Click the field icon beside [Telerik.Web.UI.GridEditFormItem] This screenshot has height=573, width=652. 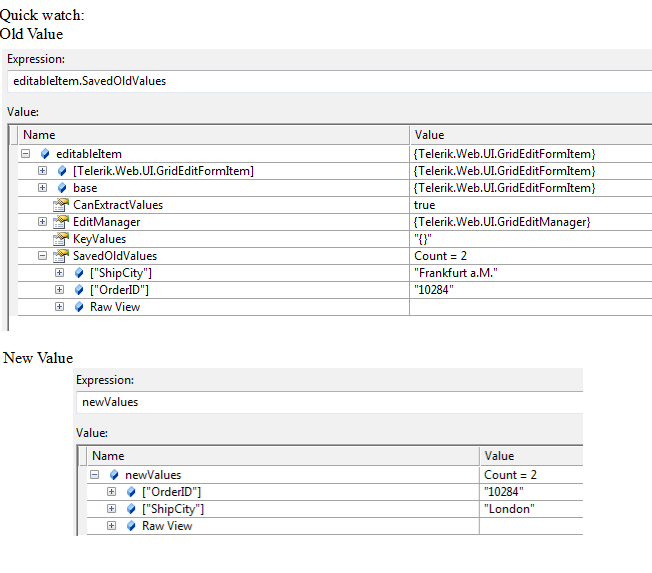(62, 171)
